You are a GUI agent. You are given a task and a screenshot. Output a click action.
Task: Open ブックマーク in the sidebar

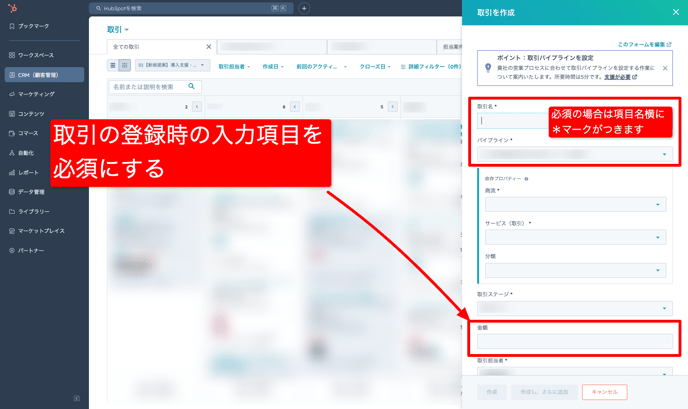[29, 26]
